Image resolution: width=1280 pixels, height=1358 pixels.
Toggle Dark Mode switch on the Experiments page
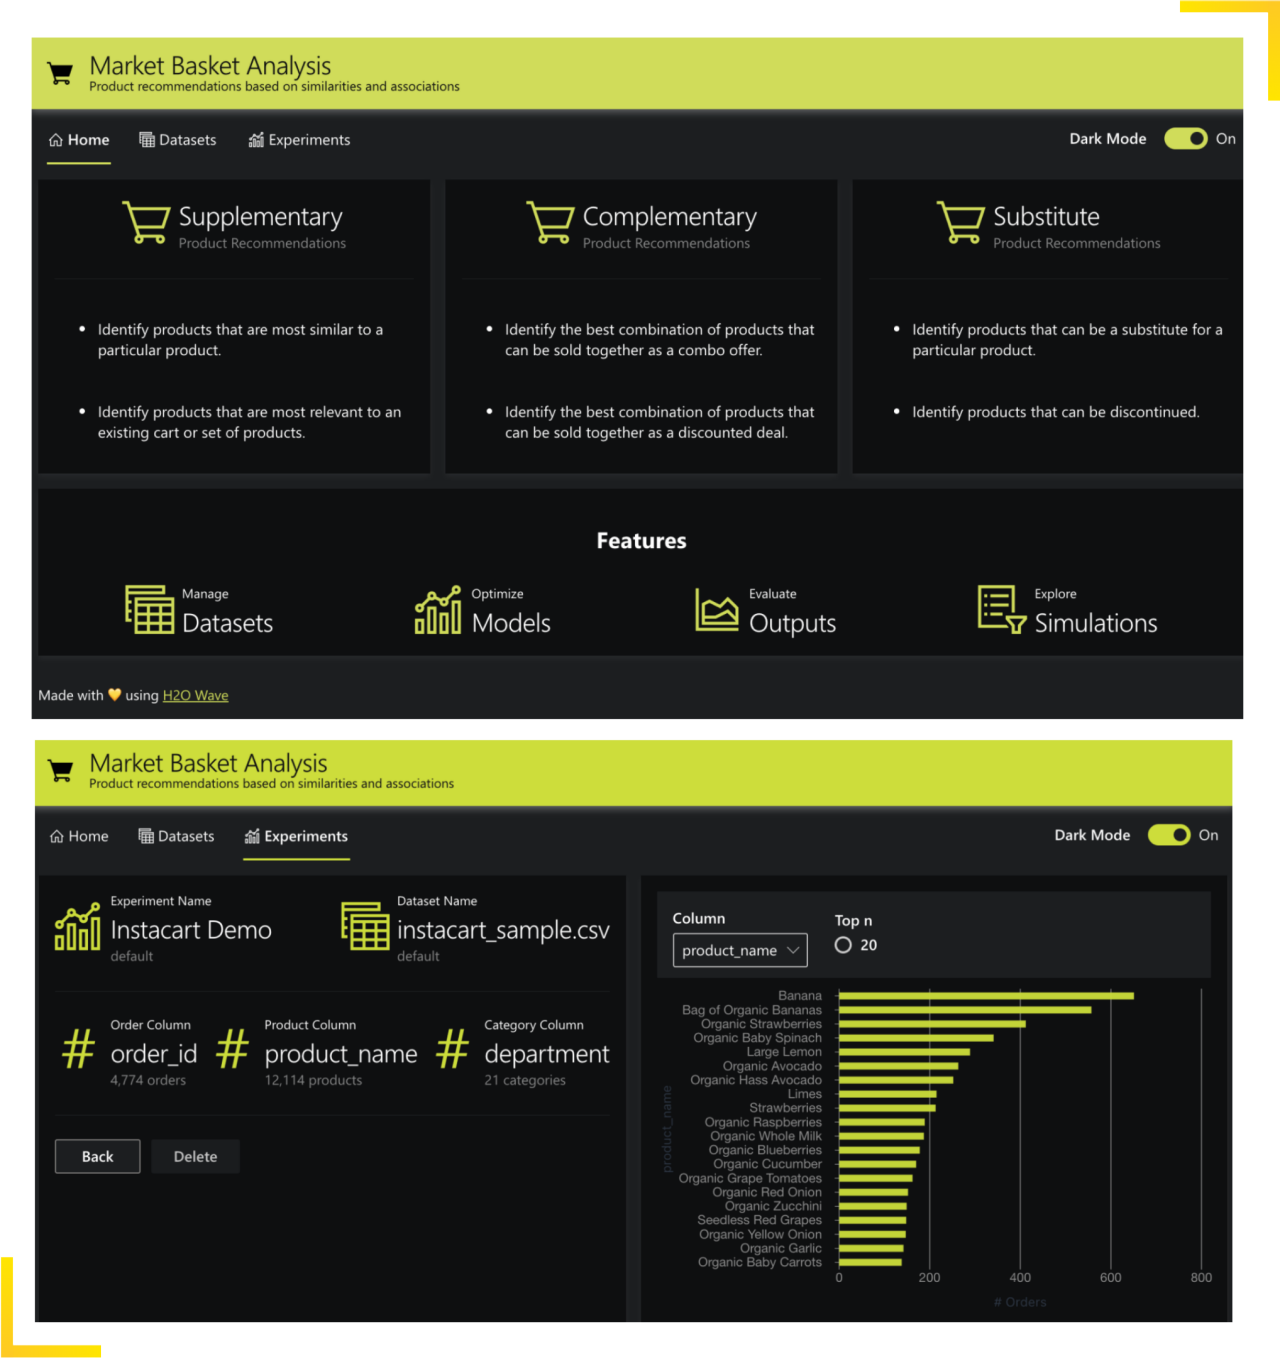click(x=1169, y=835)
